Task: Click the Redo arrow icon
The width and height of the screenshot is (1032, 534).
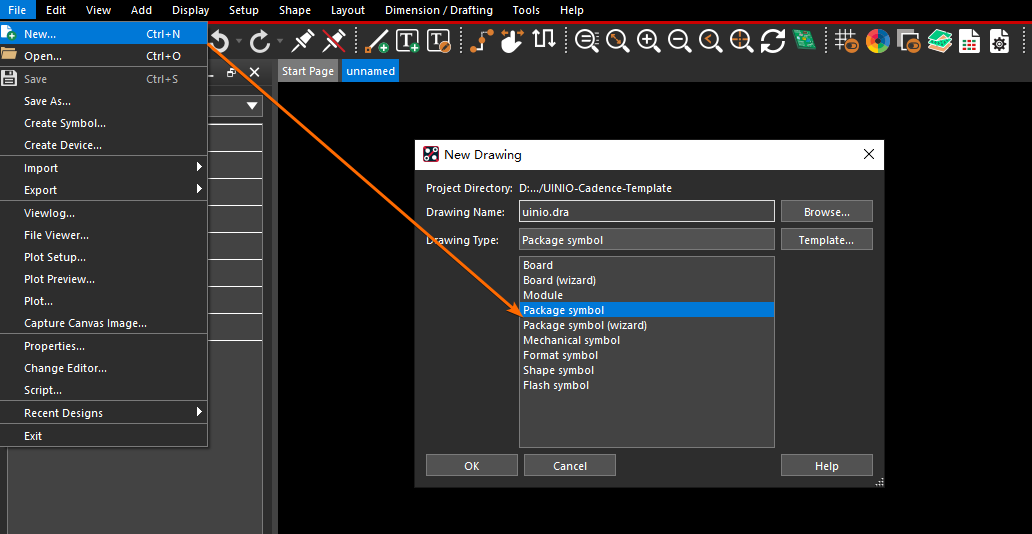Action: pyautogui.click(x=260, y=41)
